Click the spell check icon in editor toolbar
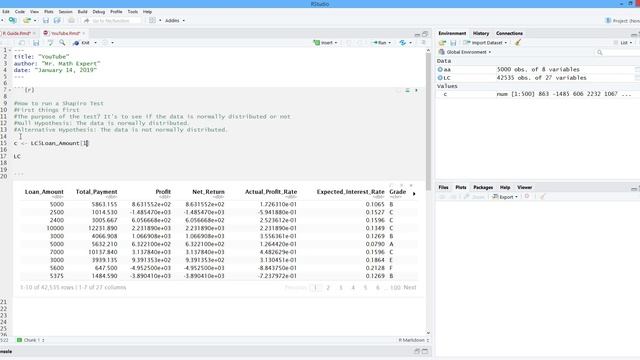640x360 pixels. pos(51,43)
